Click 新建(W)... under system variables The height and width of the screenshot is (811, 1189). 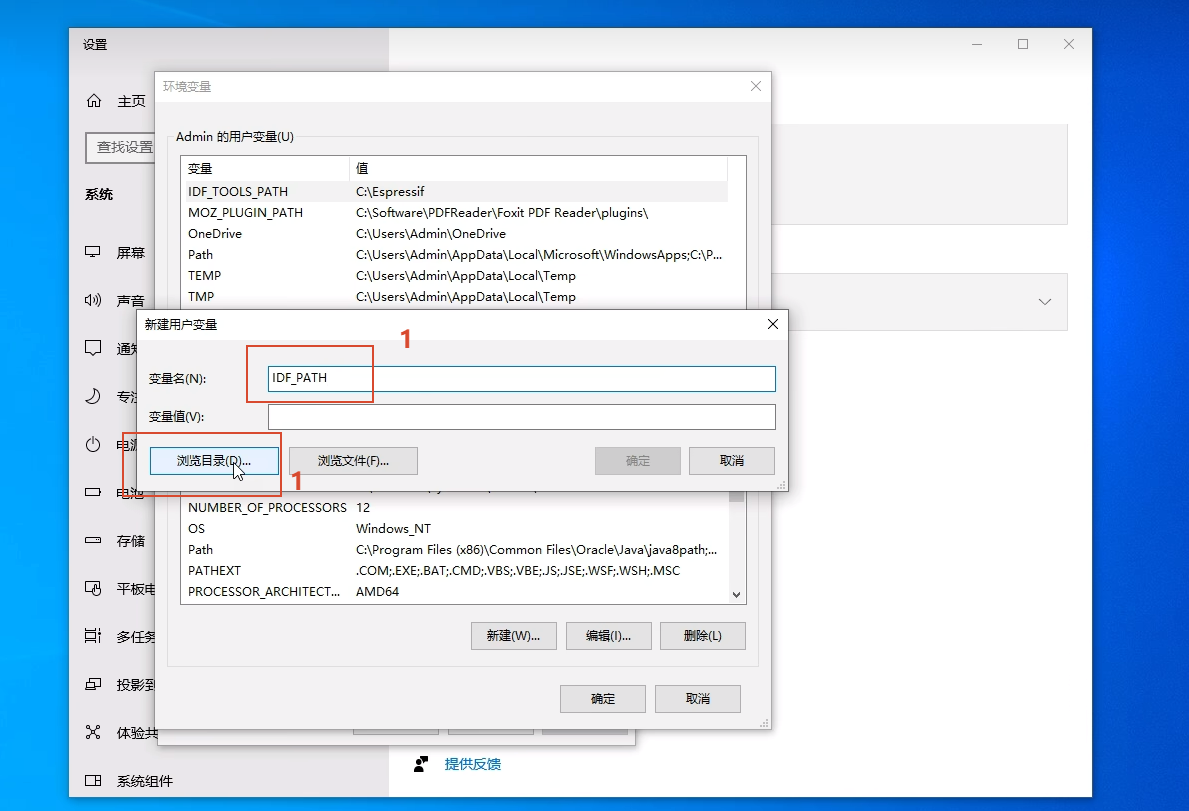[513, 636]
